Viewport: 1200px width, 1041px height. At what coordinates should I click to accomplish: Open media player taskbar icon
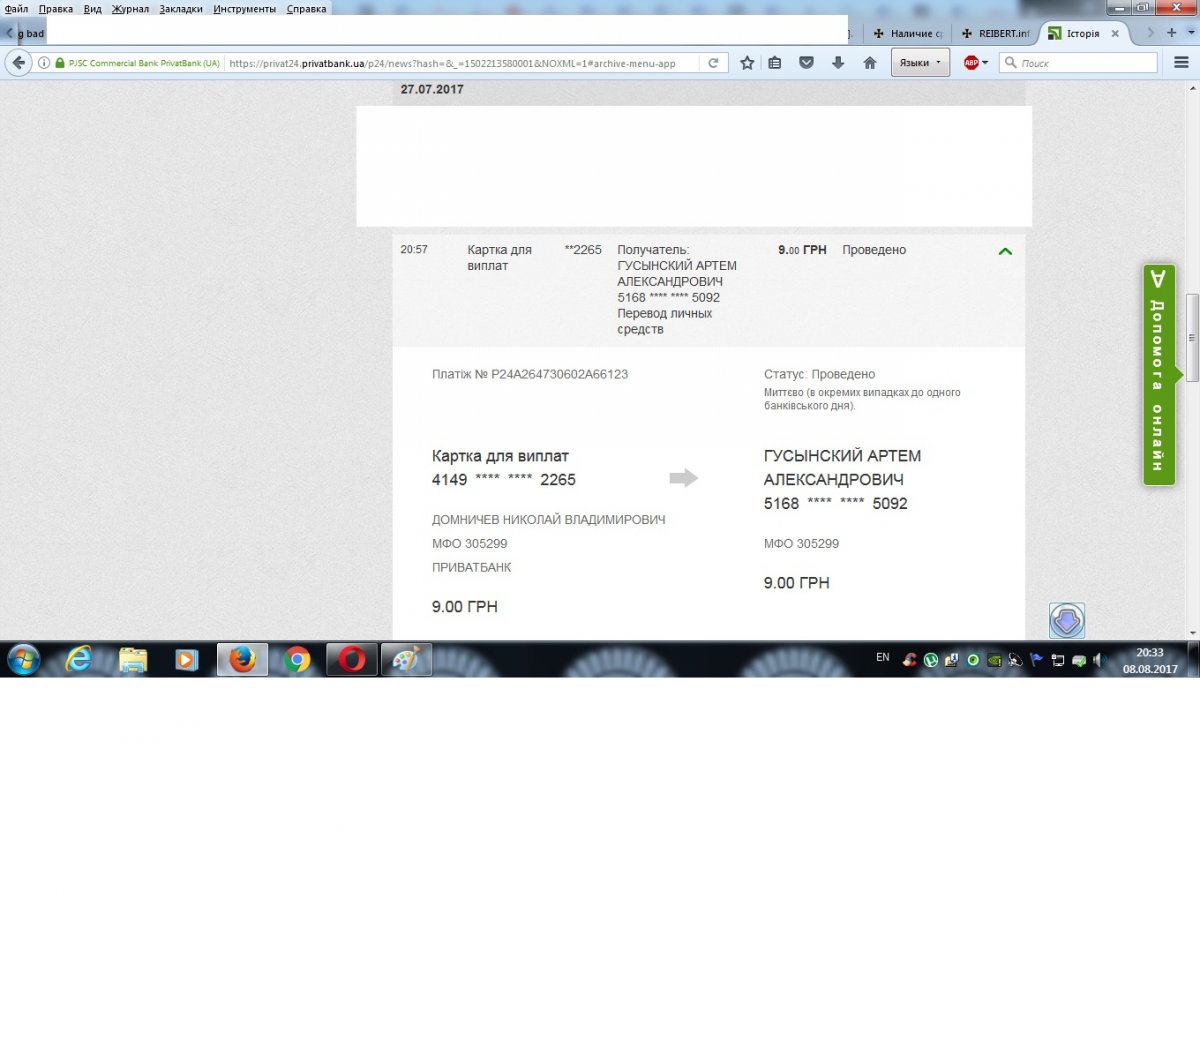click(x=187, y=660)
